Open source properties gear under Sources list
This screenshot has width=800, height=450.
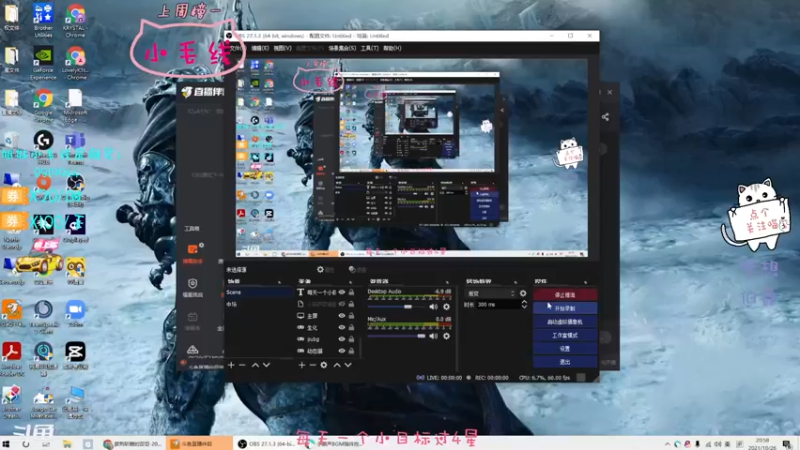323,365
